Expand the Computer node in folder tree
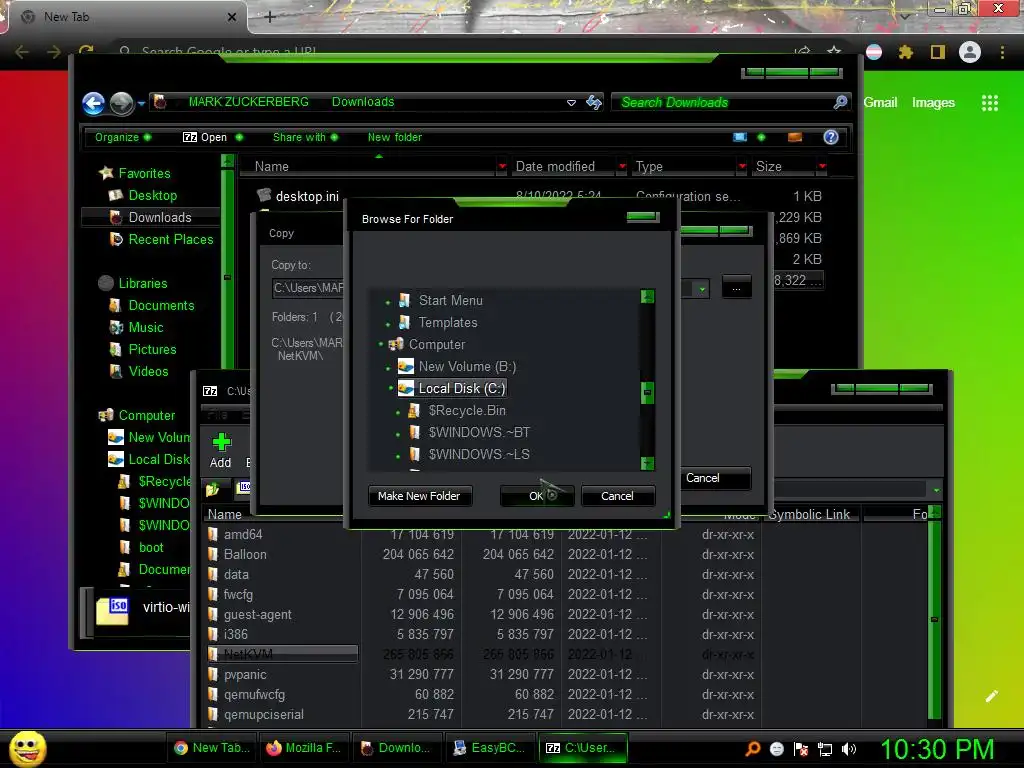The height and width of the screenshot is (768, 1024). (381, 344)
